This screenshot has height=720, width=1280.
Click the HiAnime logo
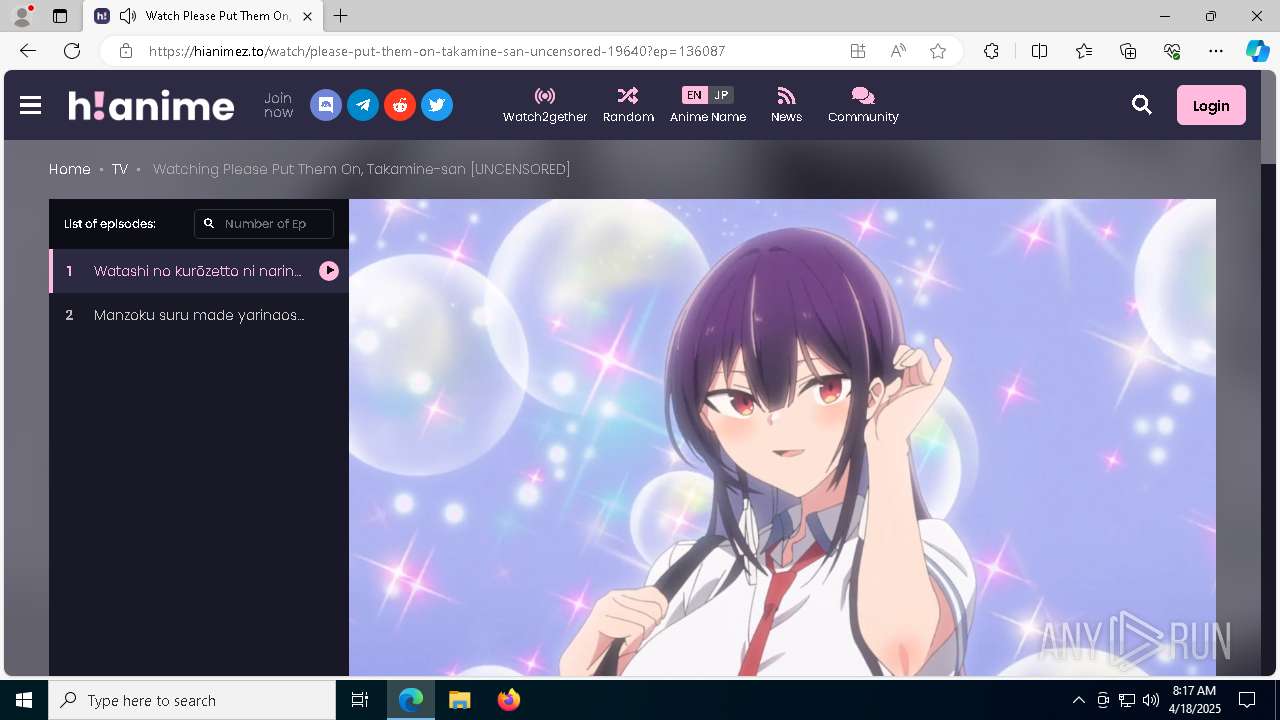pos(151,105)
